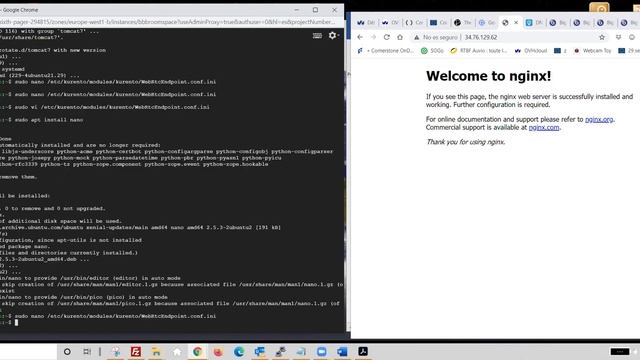Go back in the nginx browser
Image resolution: width=640 pixels, height=360 pixels.
point(360,37)
